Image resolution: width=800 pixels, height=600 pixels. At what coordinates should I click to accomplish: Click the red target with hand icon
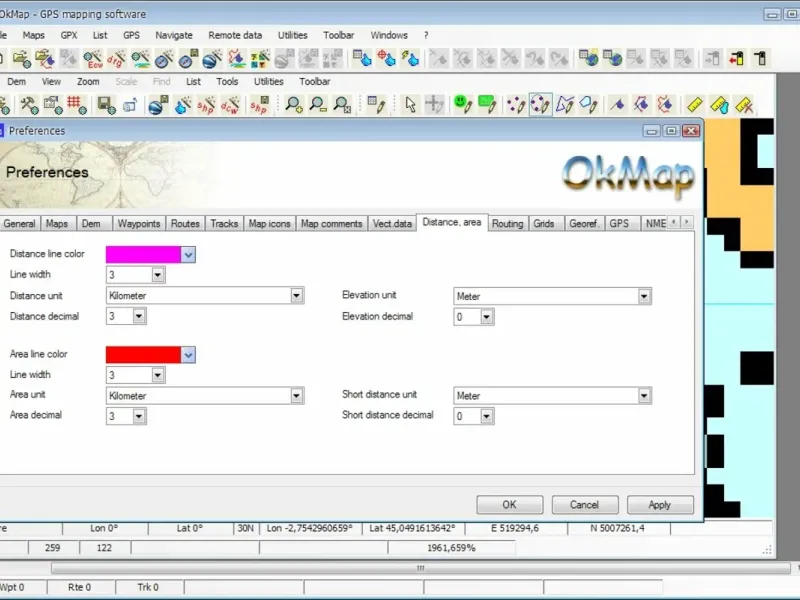pyautogui.click(x=386, y=59)
